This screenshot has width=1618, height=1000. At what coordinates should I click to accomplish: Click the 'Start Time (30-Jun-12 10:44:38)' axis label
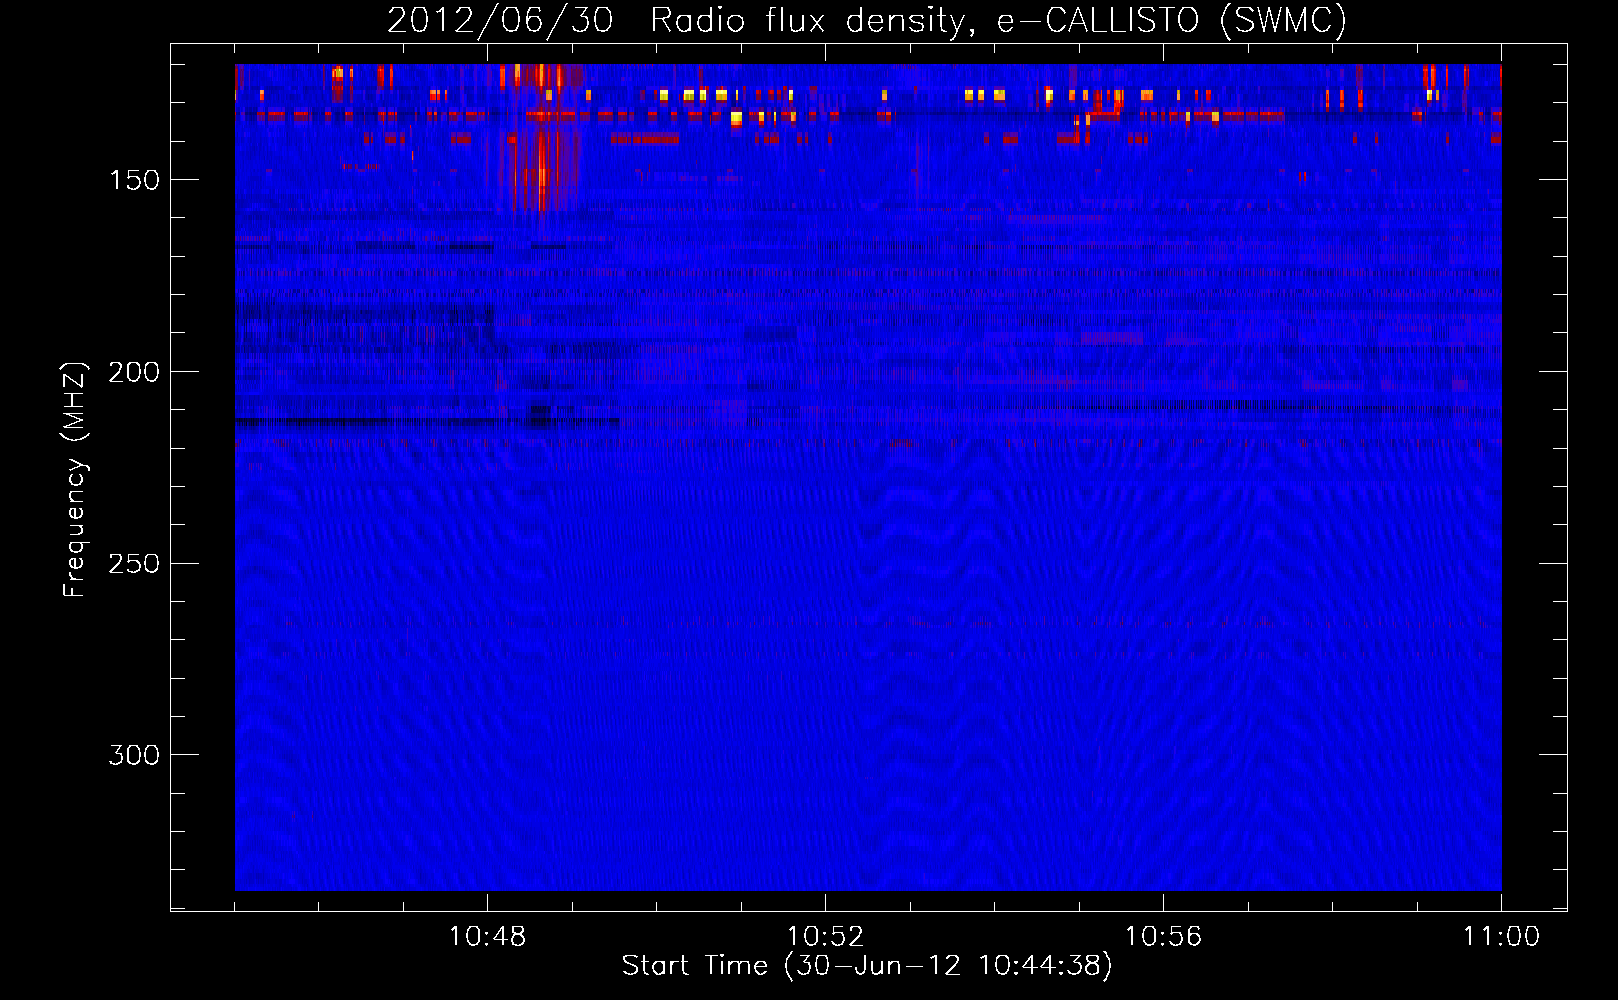(867, 966)
